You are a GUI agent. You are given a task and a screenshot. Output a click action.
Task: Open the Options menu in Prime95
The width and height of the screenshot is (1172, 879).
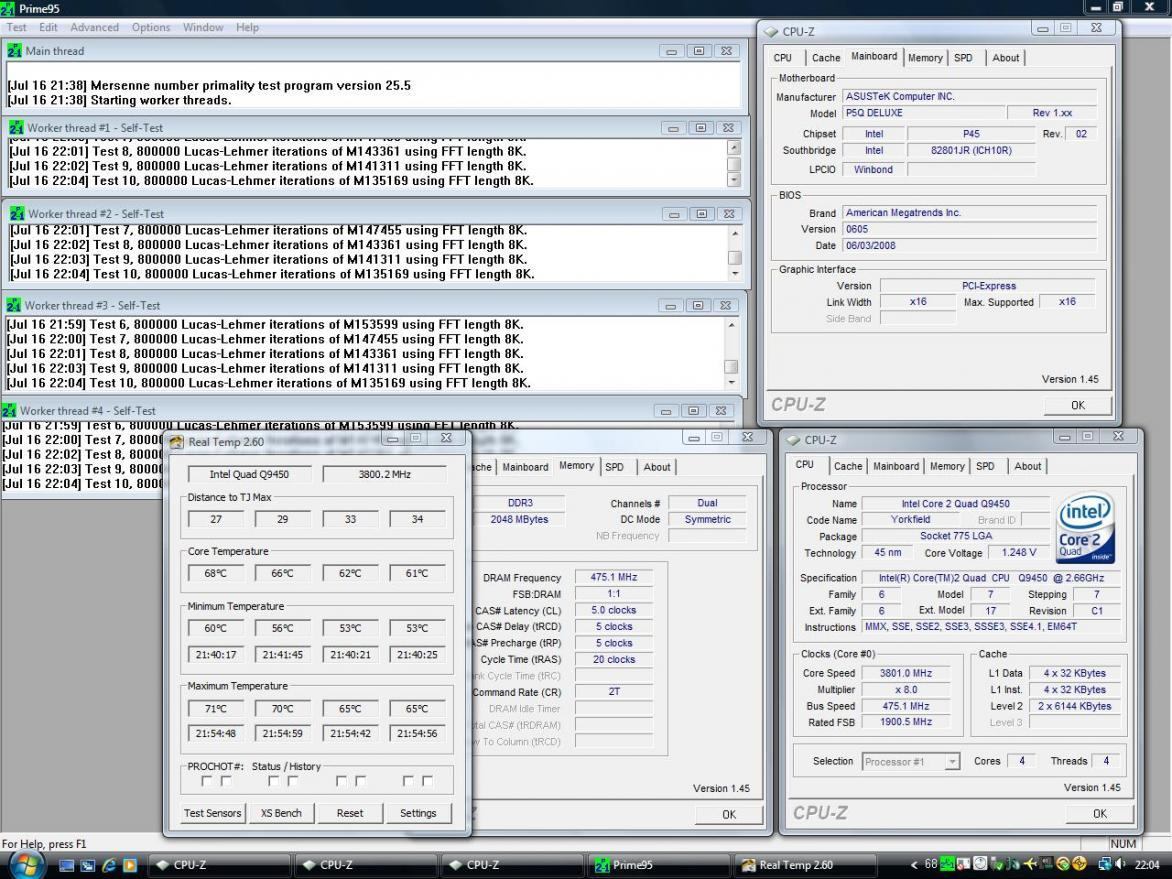pyautogui.click(x=151, y=27)
